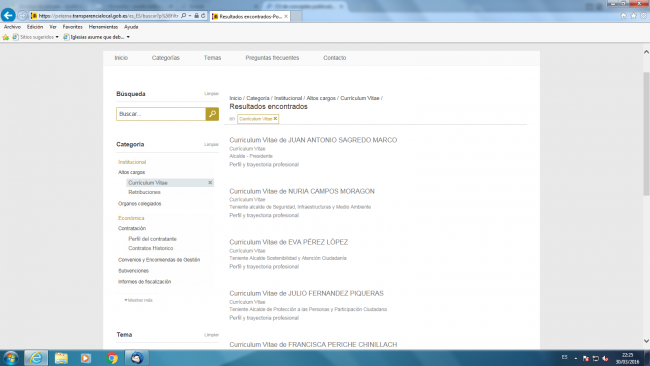Screen dimensions: 650x366
Task: Open the Ver menu
Action: 53,27
